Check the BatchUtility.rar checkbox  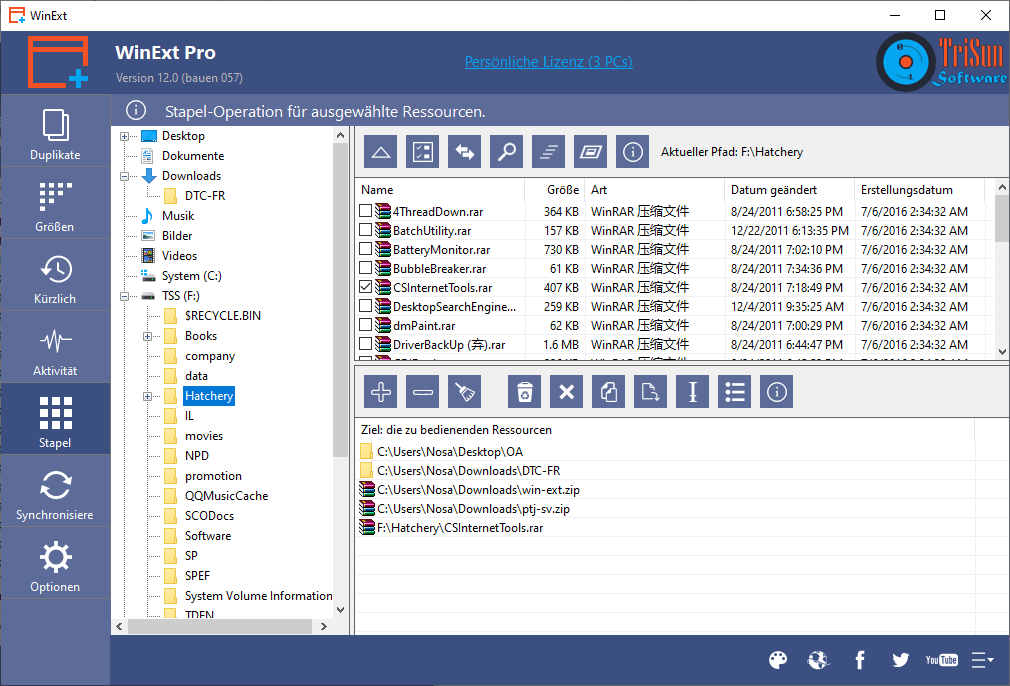(366, 229)
